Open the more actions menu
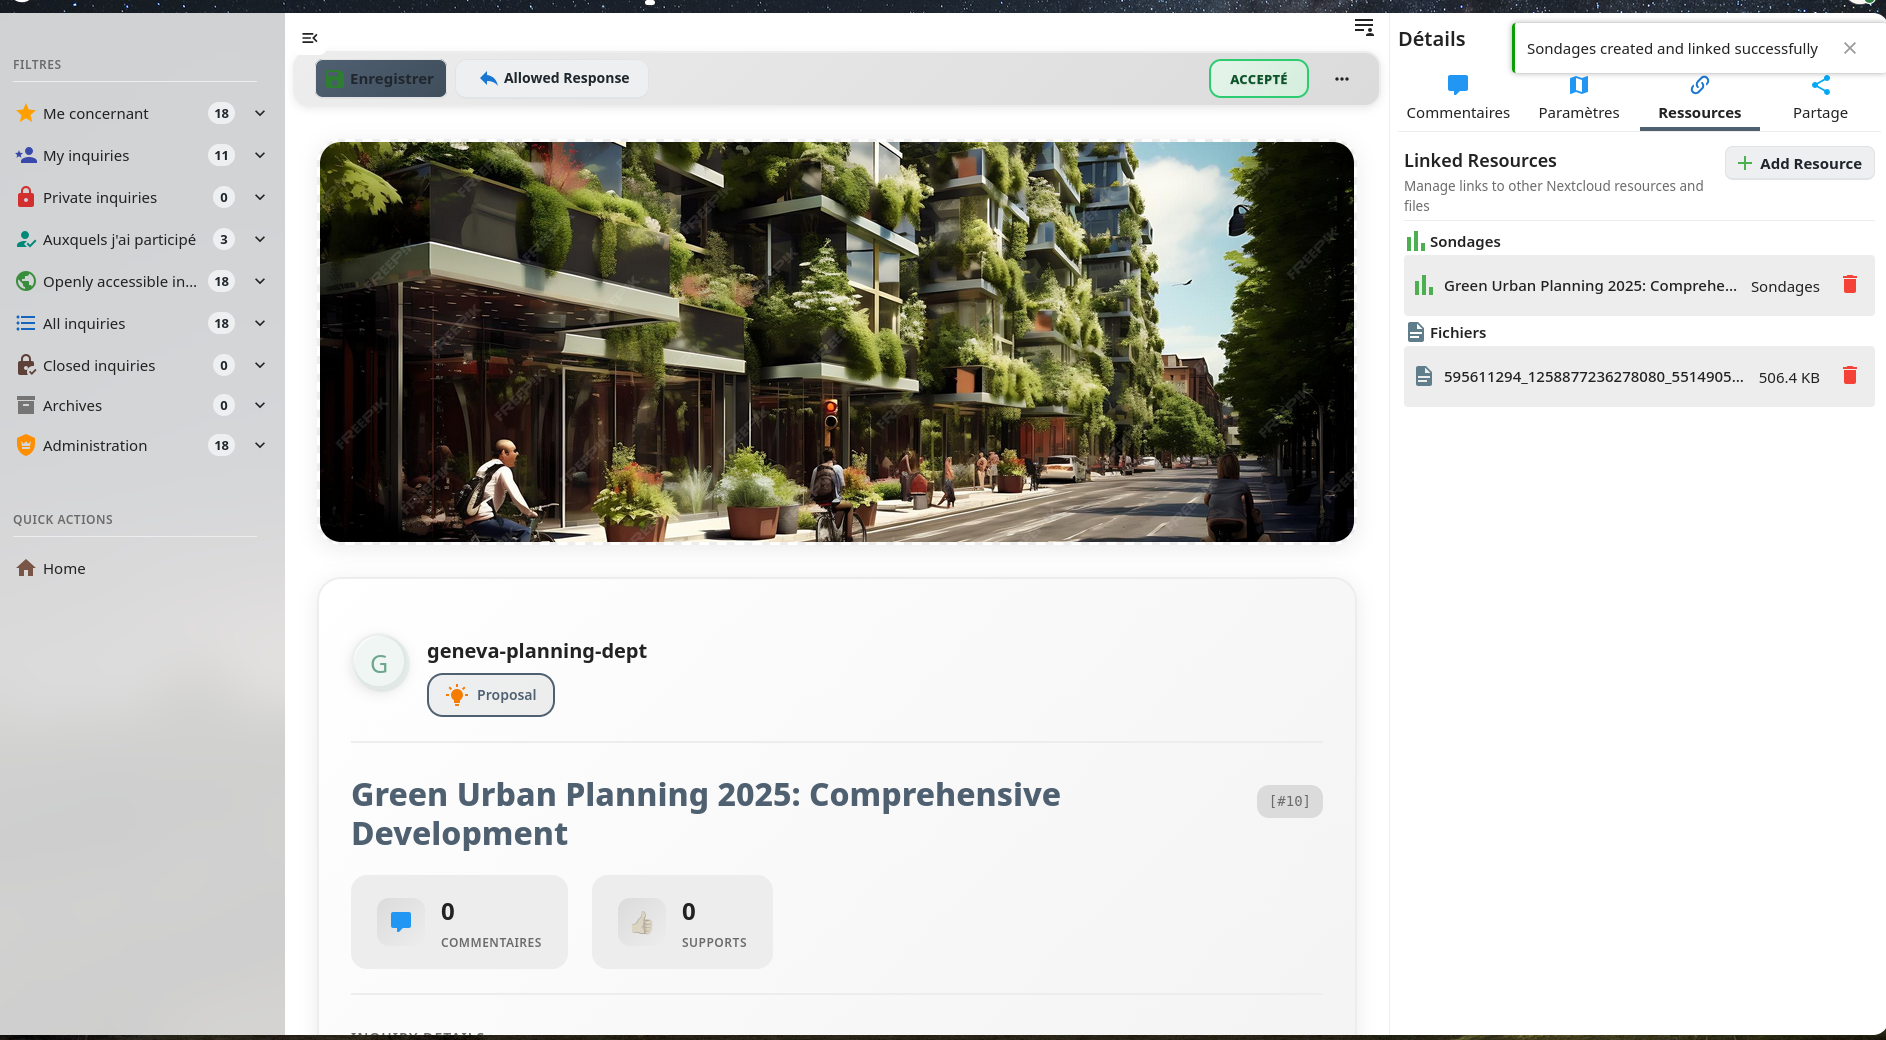The width and height of the screenshot is (1886, 1040). click(1342, 78)
